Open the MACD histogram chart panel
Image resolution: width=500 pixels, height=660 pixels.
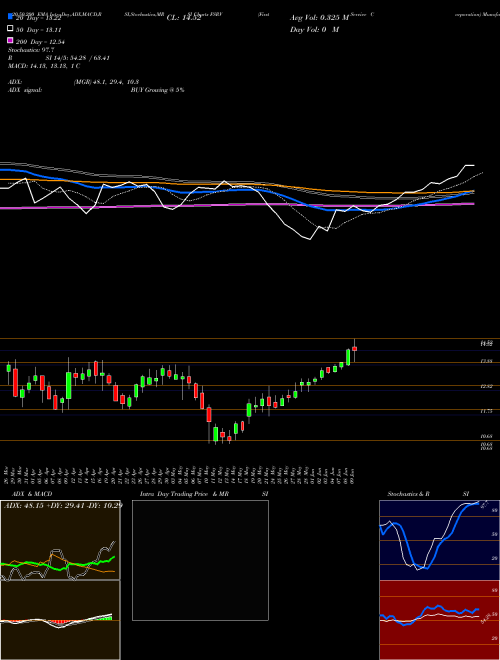(60, 620)
